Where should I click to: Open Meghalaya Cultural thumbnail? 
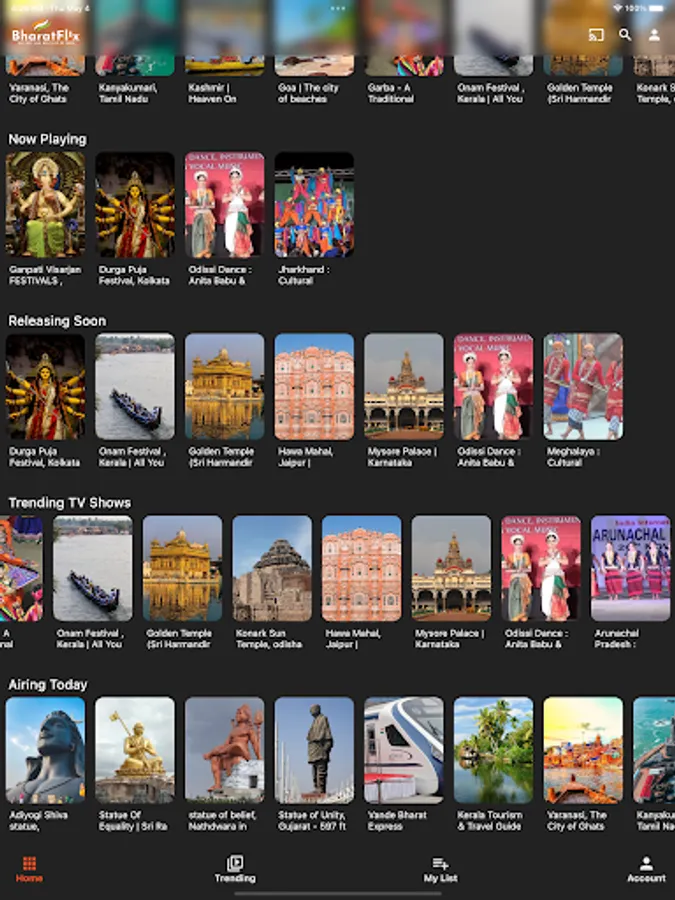coord(583,387)
